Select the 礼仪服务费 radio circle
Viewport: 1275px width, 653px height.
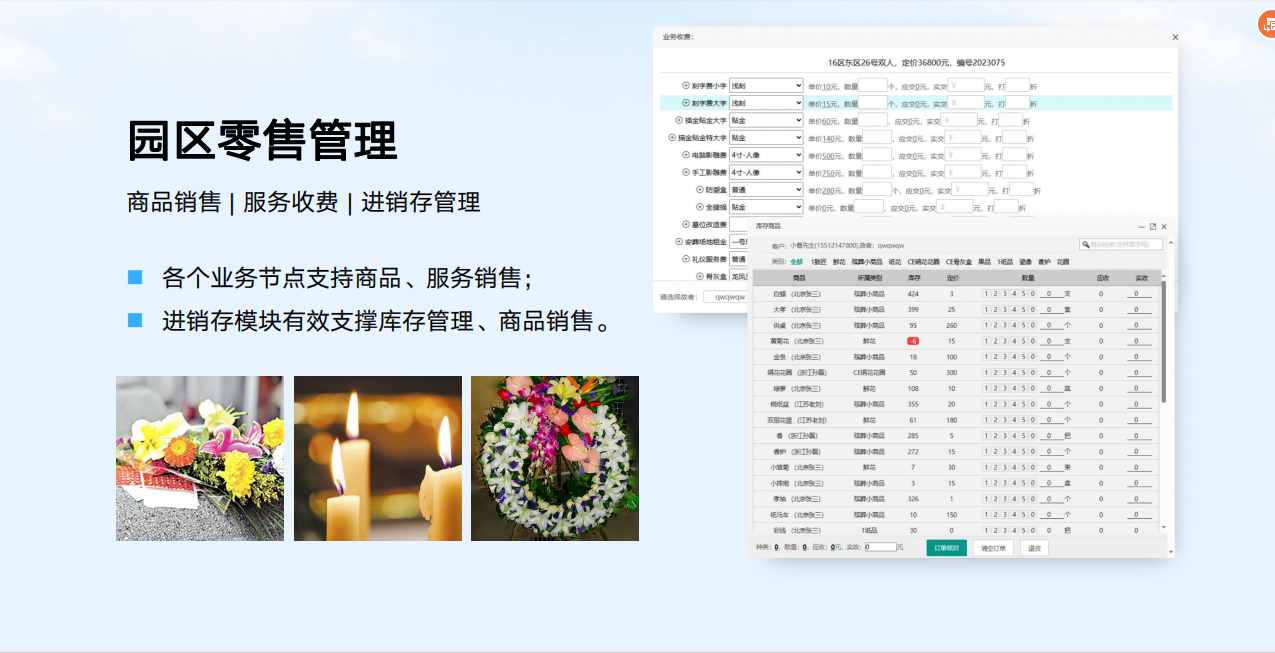tap(686, 259)
